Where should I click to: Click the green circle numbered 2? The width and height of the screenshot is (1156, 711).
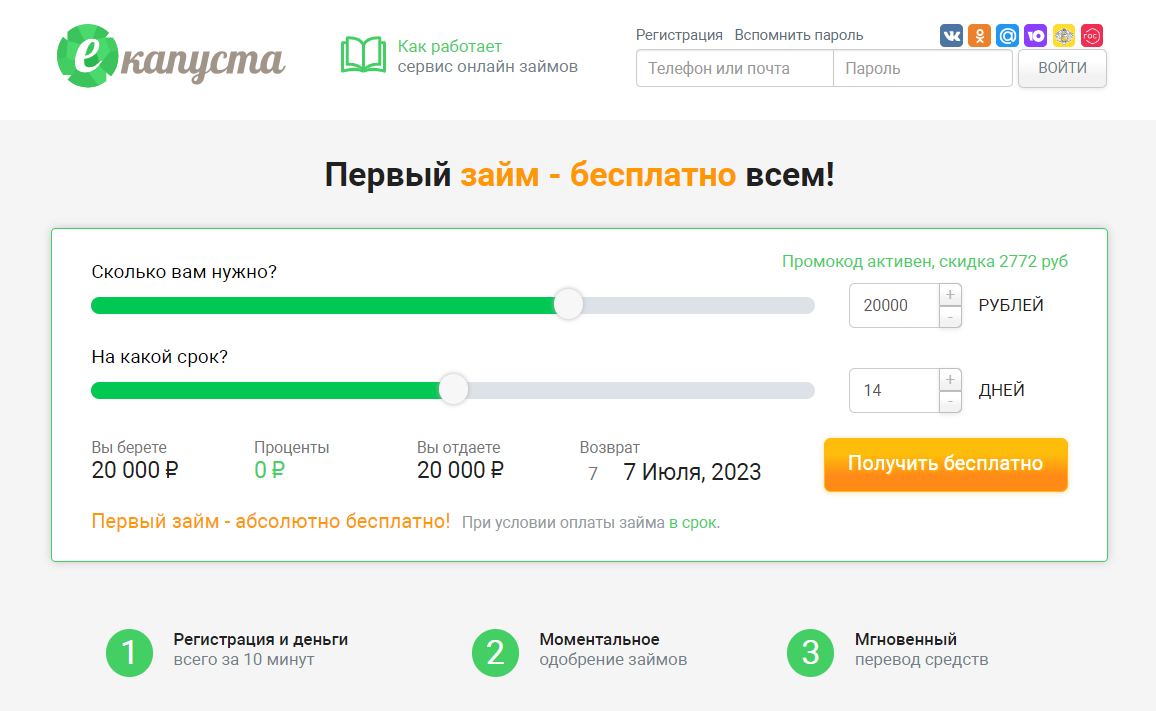pyautogui.click(x=495, y=653)
